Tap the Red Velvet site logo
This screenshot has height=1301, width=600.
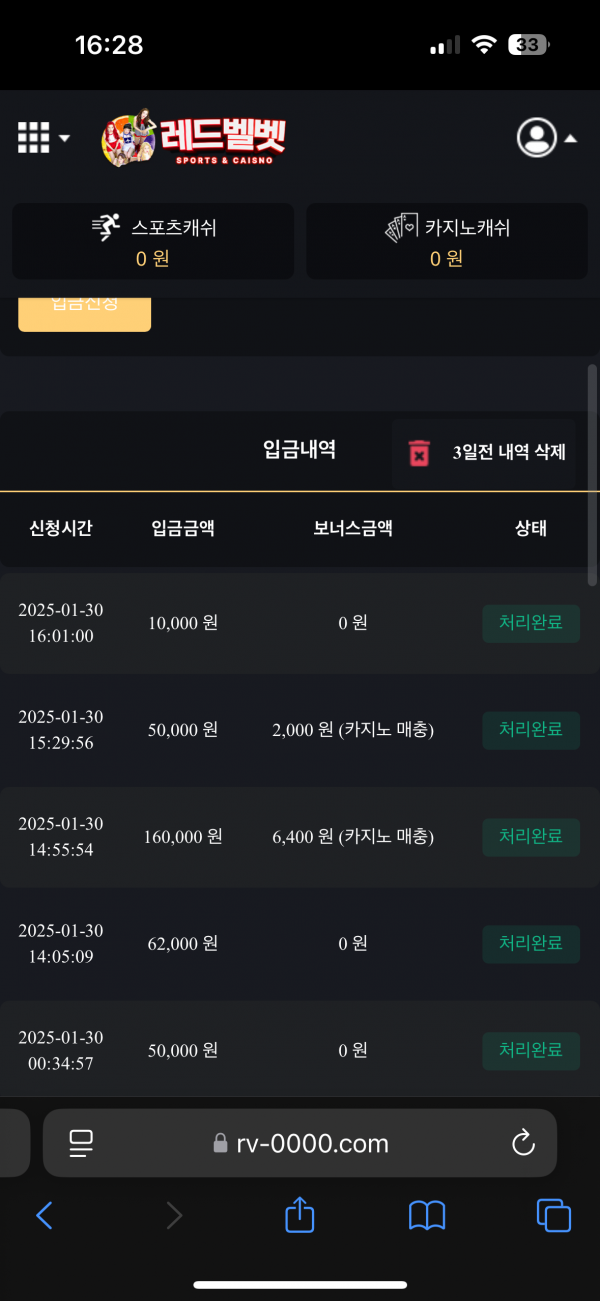[194, 138]
